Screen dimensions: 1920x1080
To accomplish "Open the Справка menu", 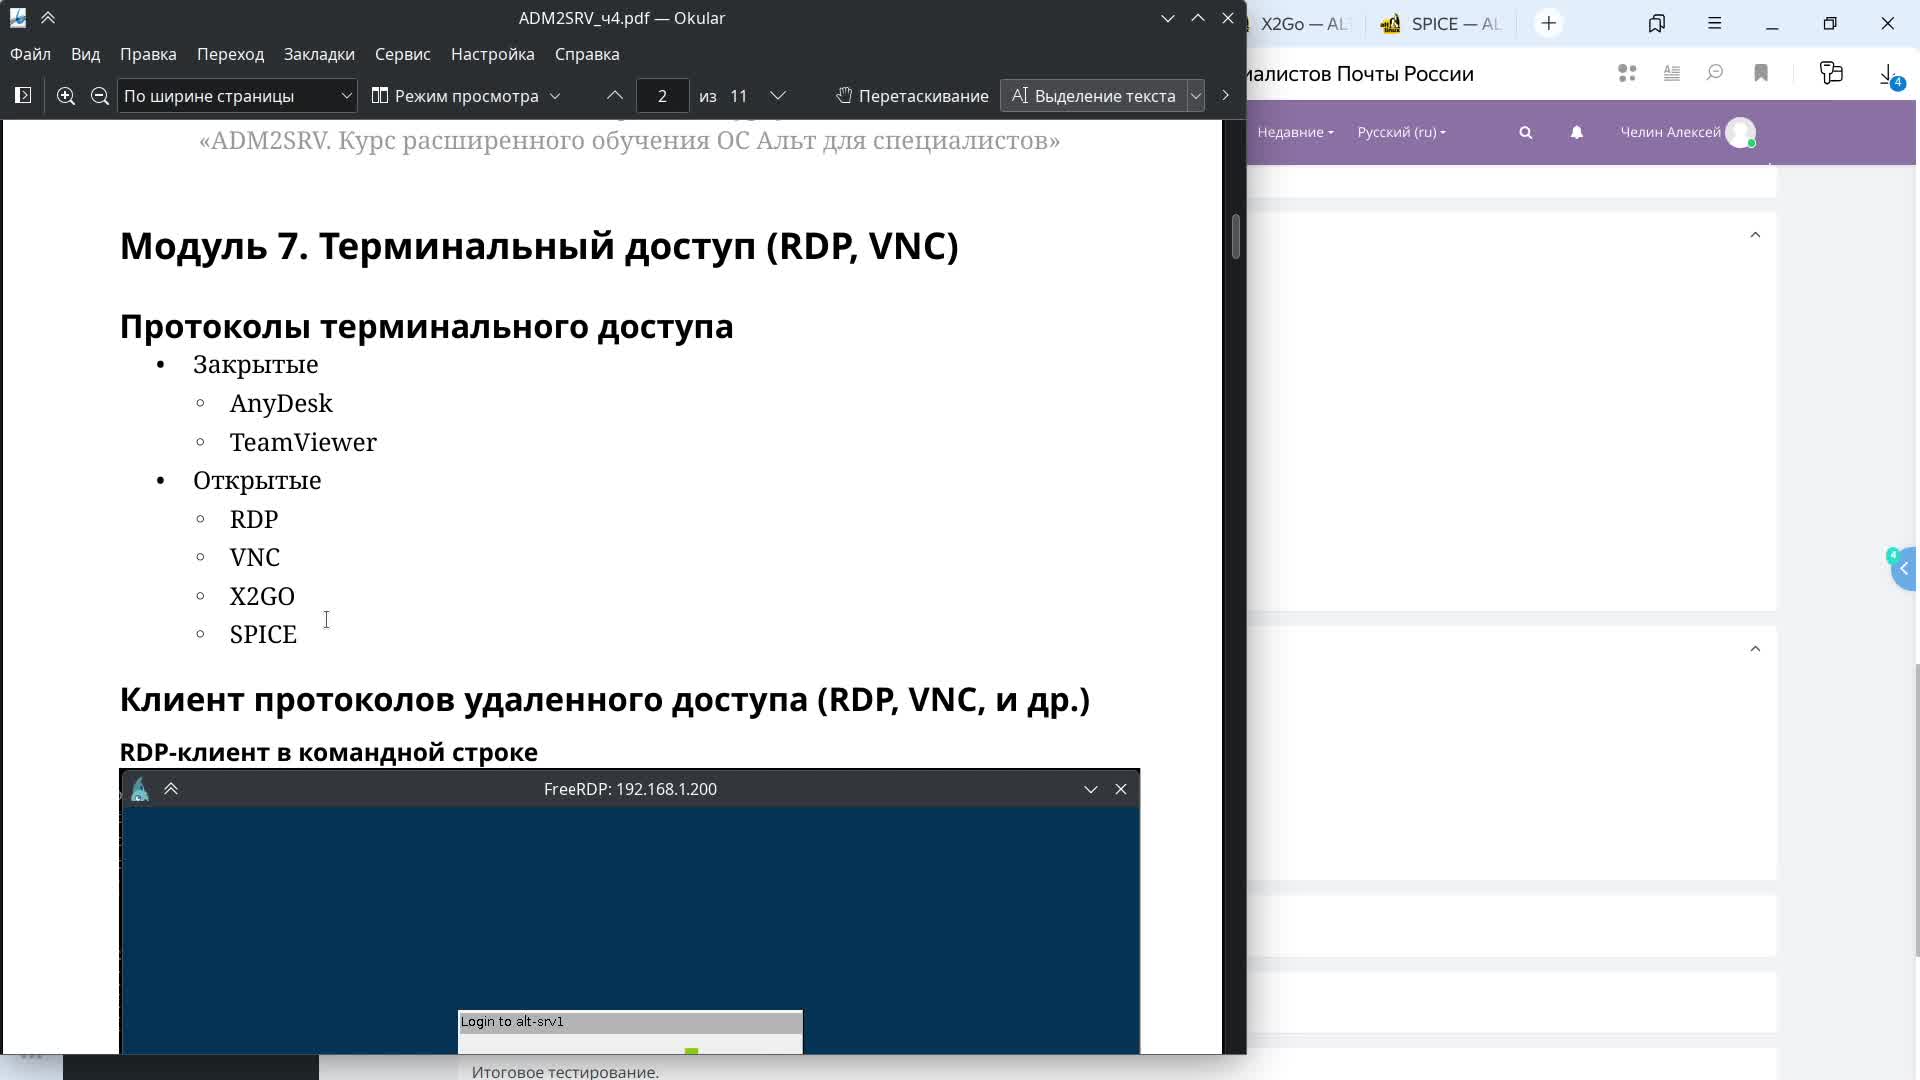I will click(587, 54).
